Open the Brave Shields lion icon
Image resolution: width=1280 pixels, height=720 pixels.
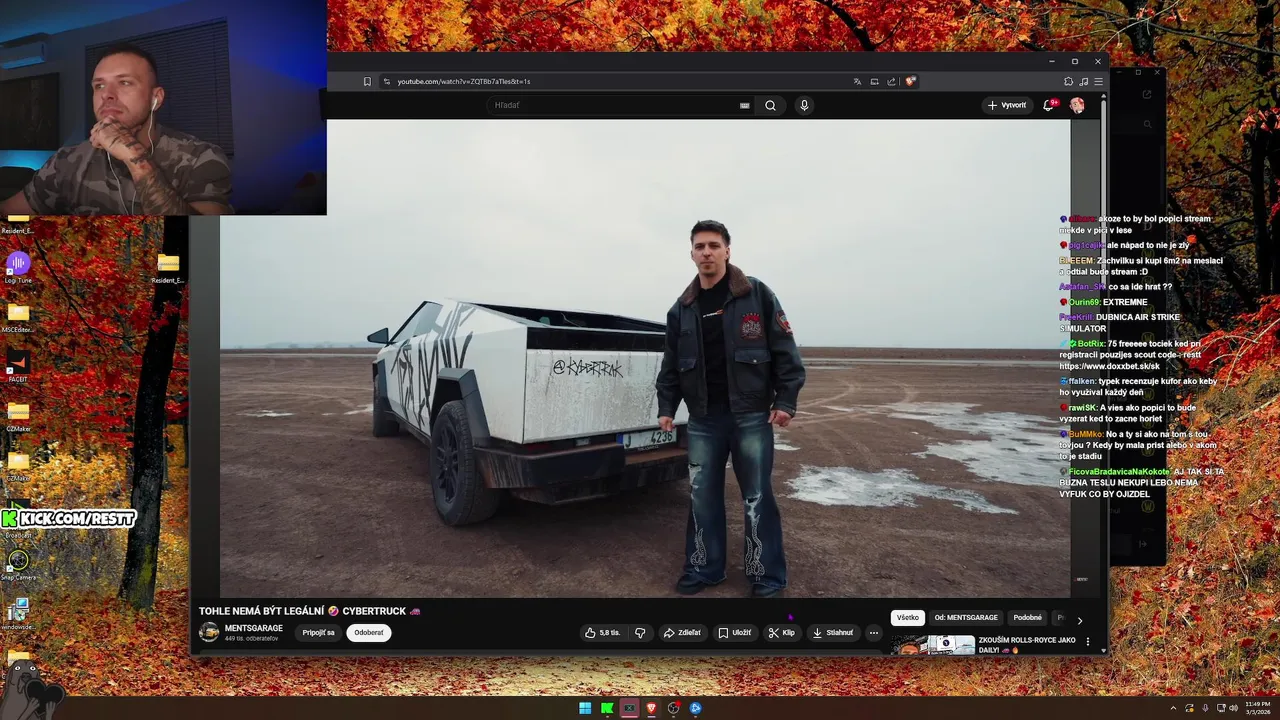(x=910, y=81)
